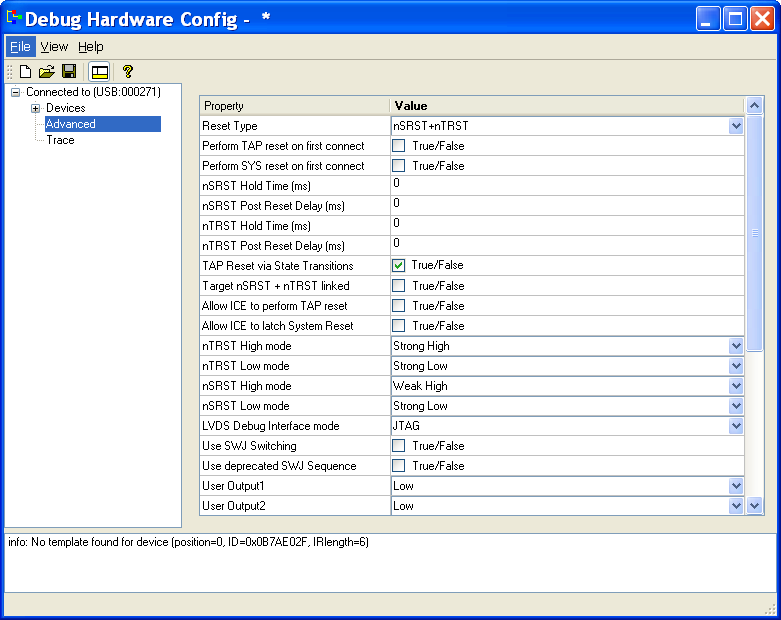781x620 pixels.
Task: Enable Perform TAP reset on first connect
Action: pyautogui.click(x=398, y=146)
